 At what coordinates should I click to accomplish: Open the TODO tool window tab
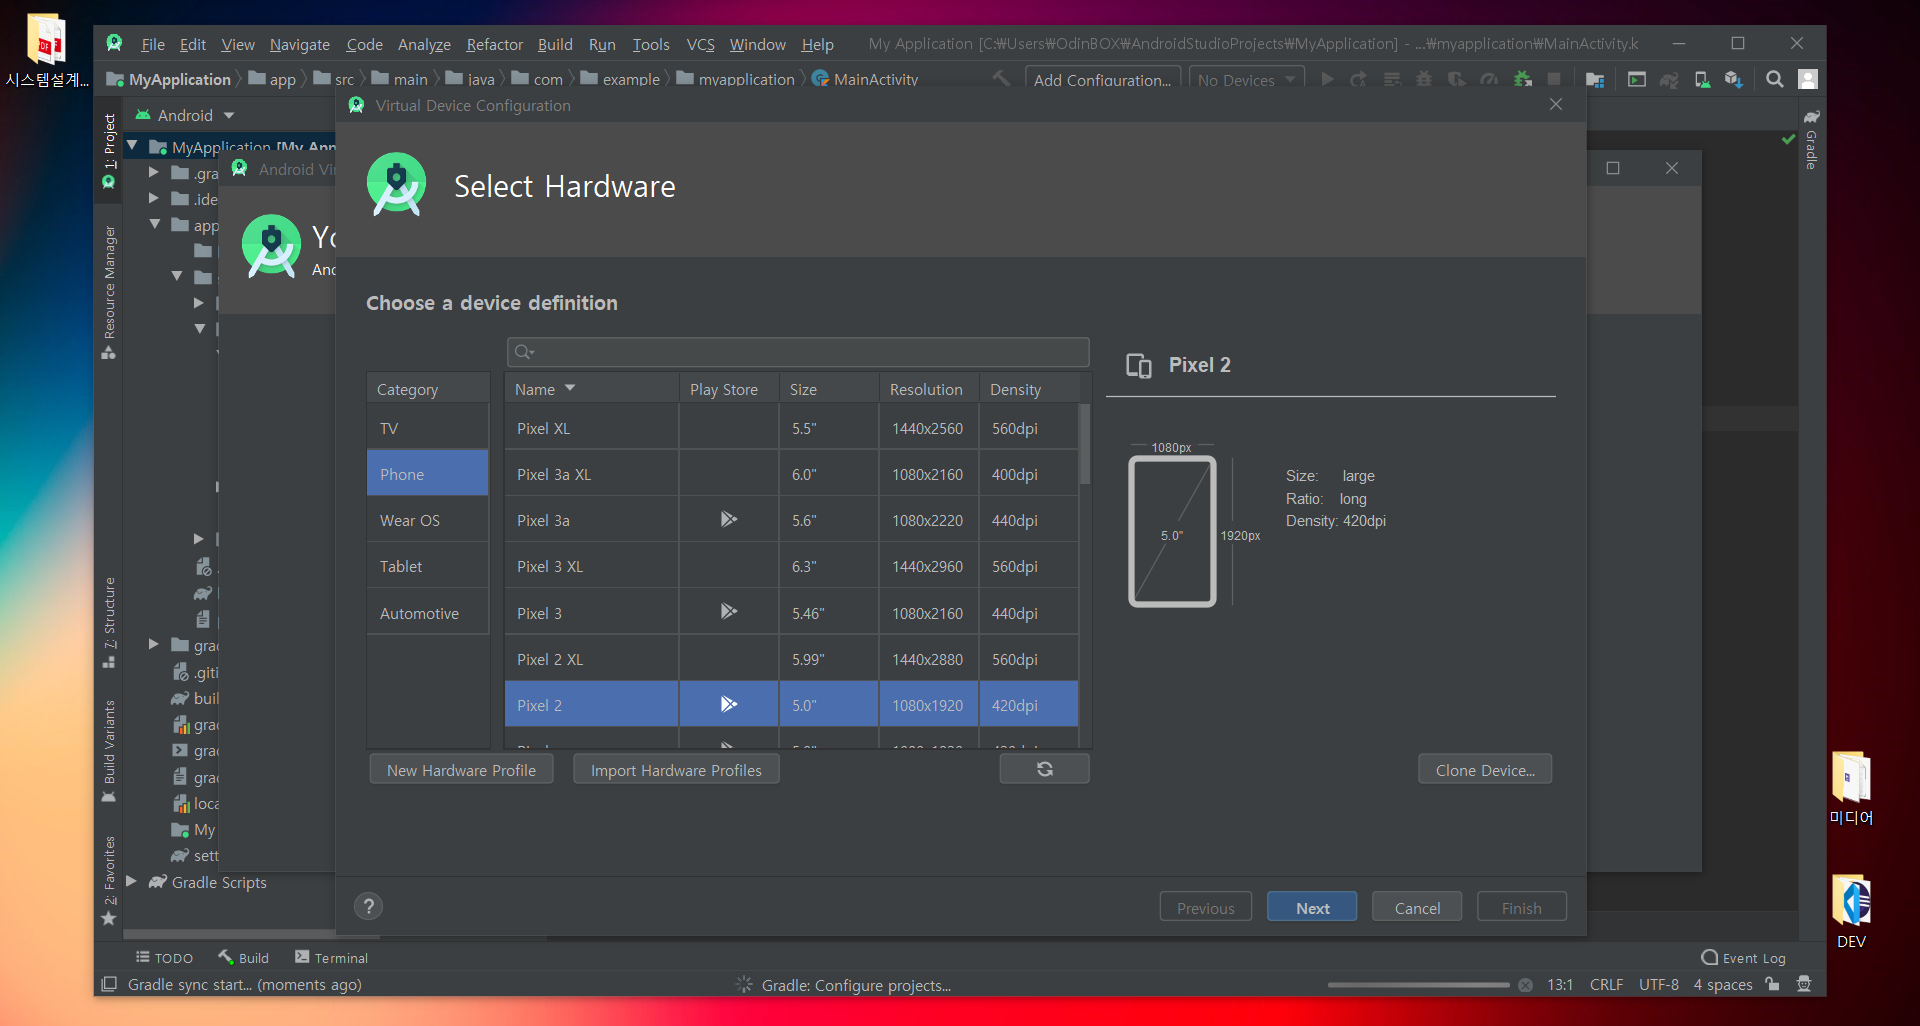164,957
